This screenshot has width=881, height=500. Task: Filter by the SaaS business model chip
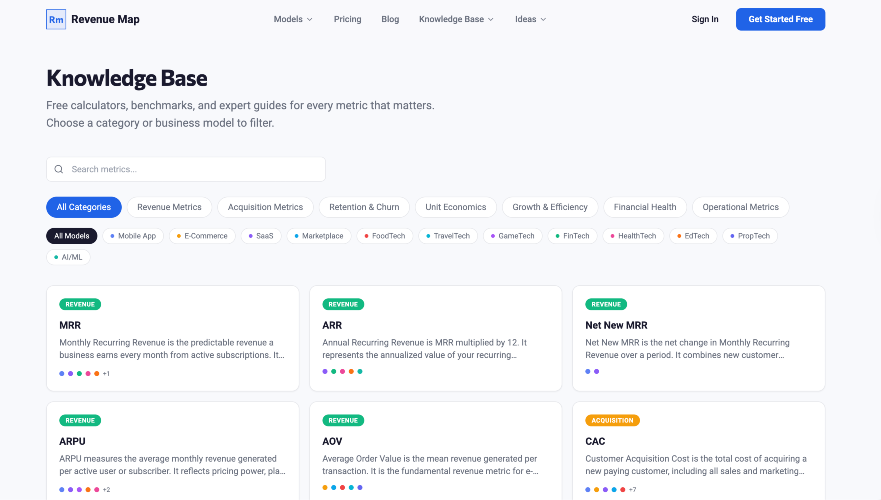point(261,236)
